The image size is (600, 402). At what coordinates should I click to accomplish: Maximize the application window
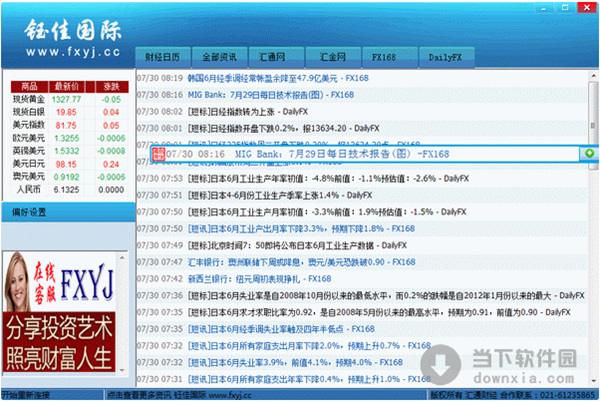tap(563, 7)
